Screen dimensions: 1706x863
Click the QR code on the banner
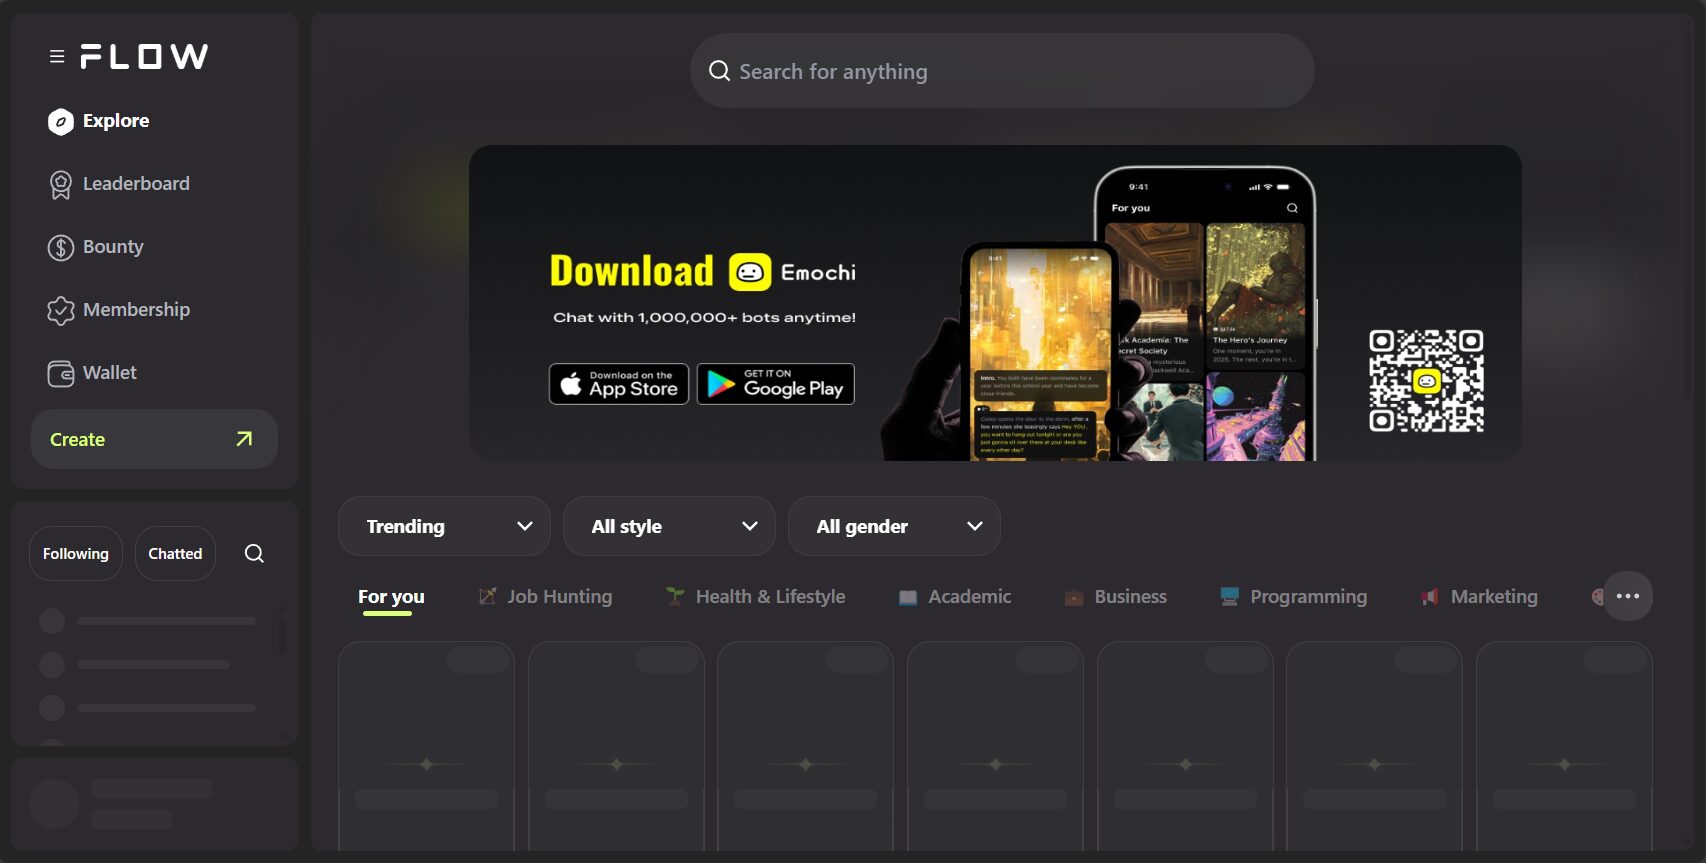(1426, 380)
